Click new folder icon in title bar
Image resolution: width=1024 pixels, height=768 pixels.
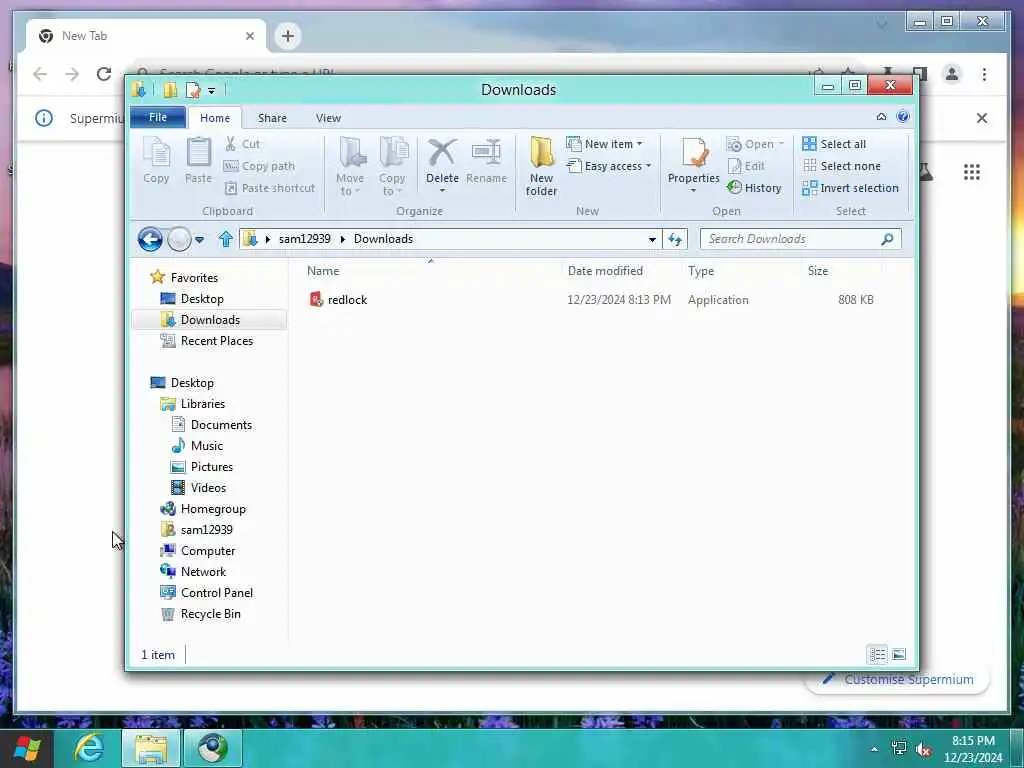[x=170, y=89]
